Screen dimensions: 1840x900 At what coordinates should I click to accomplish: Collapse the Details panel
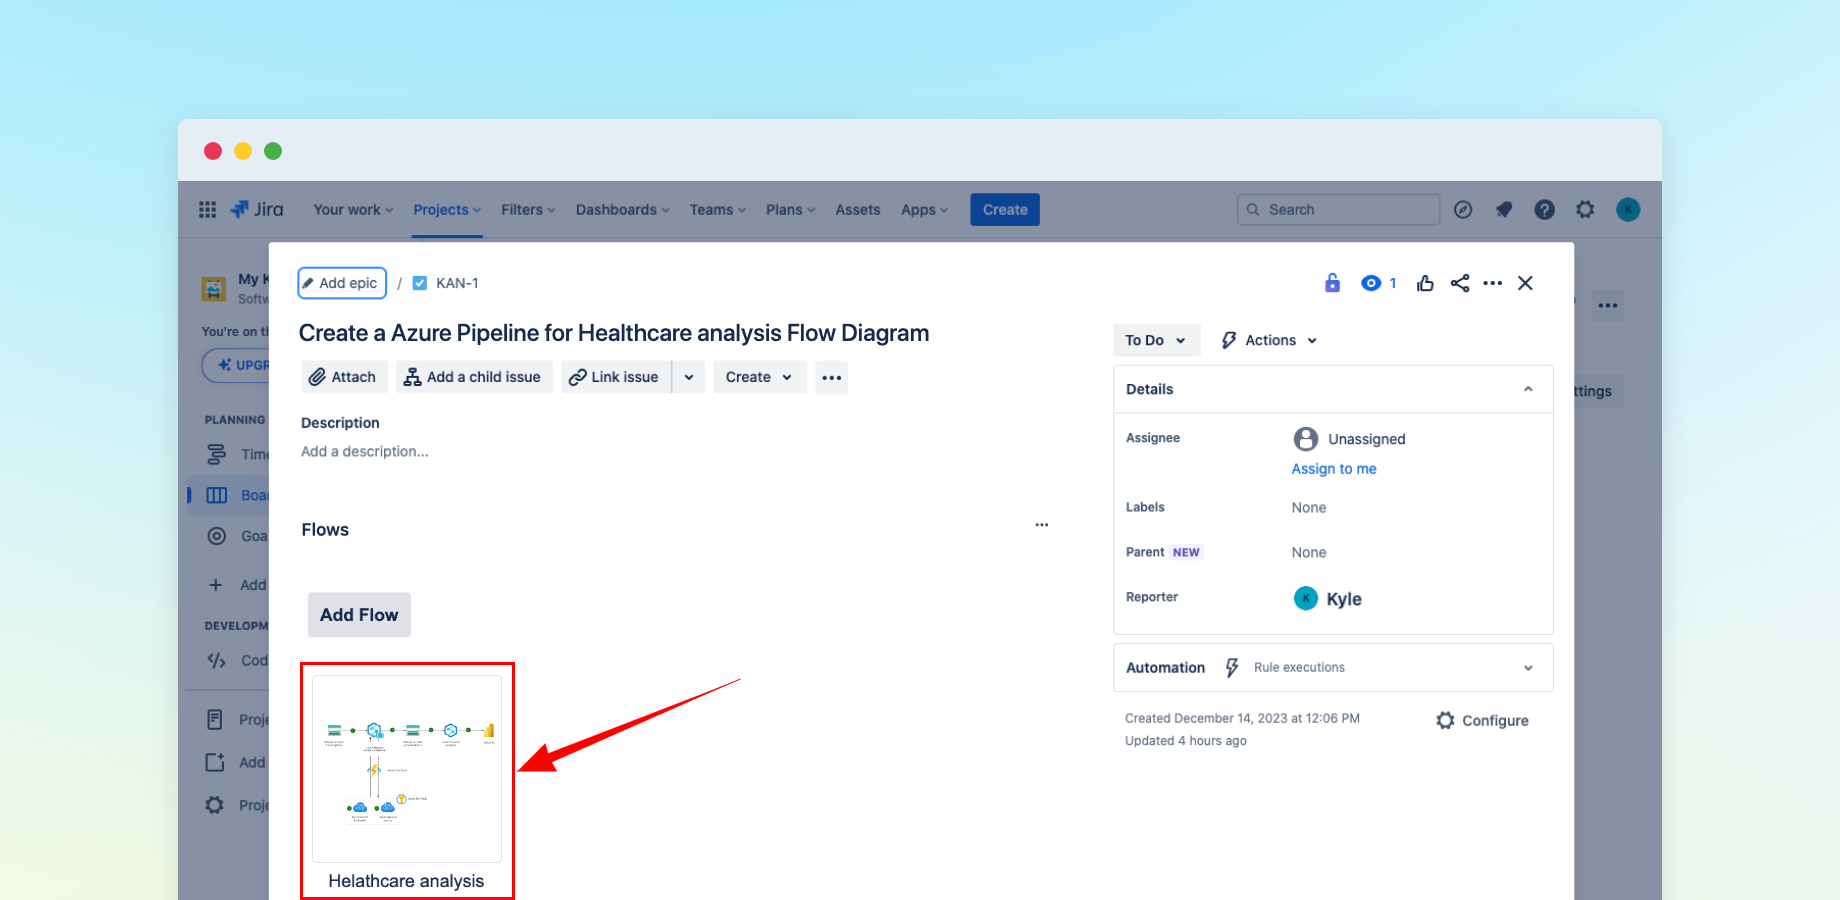pyautogui.click(x=1528, y=389)
